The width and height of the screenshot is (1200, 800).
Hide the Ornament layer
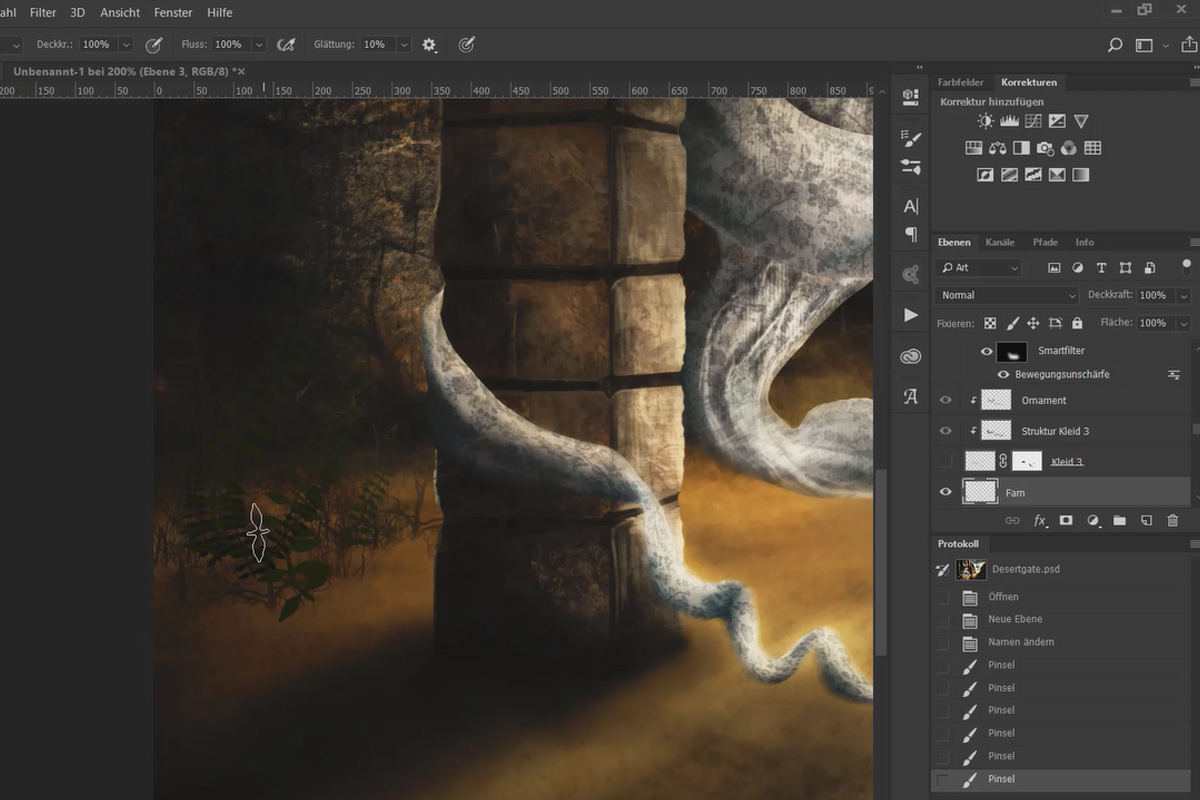945,400
